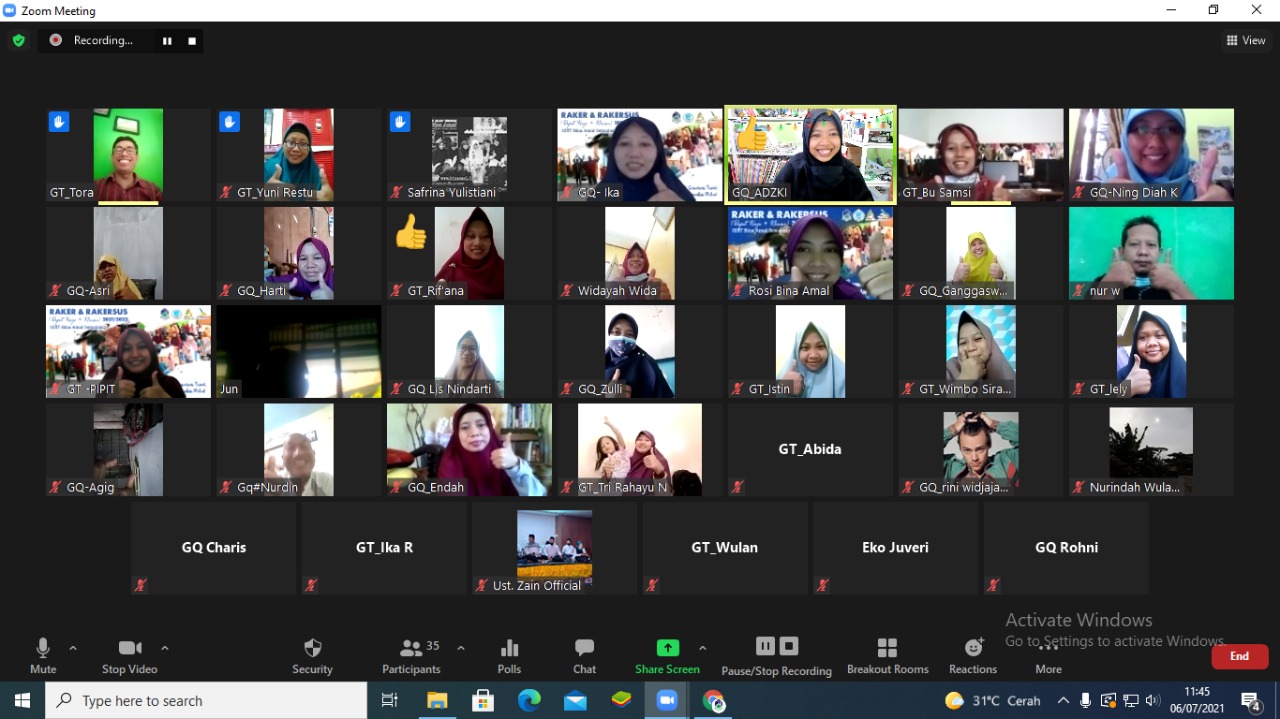The height and width of the screenshot is (719, 1280).
Task: Stop recording using the top stop button
Action: pyautogui.click(x=192, y=41)
